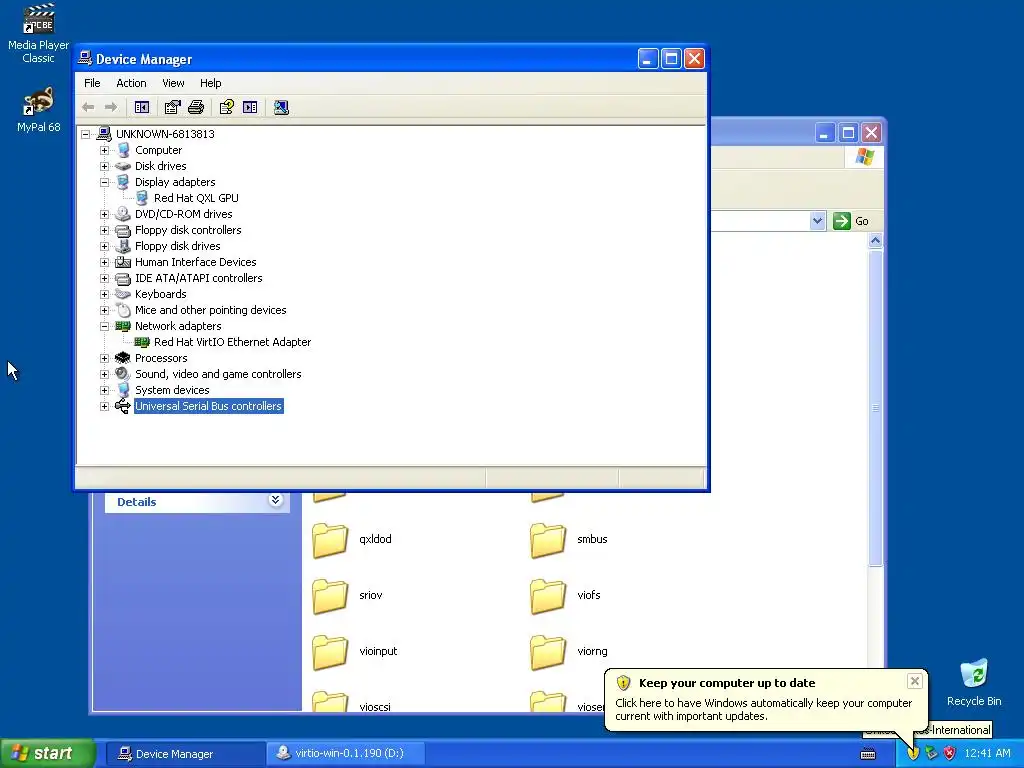Open the MyPal 68 desktop shortcut
1024x768 pixels.
[x=39, y=109]
